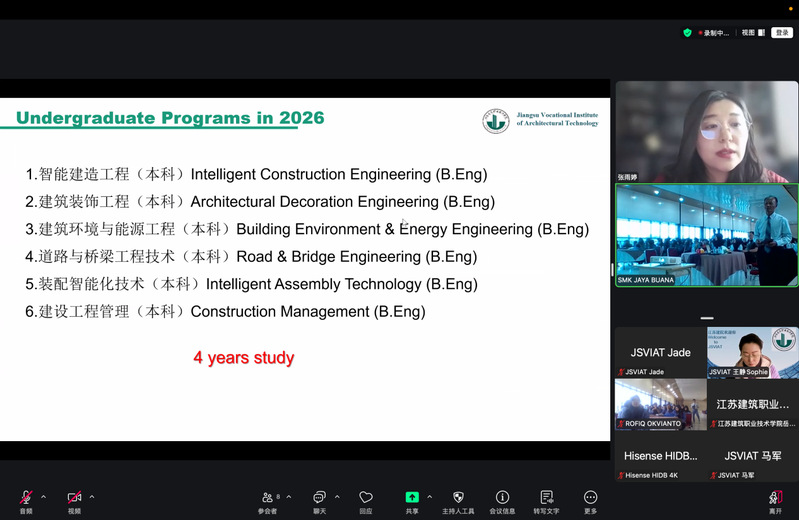Open the participants (参会者) panel

point(267,498)
